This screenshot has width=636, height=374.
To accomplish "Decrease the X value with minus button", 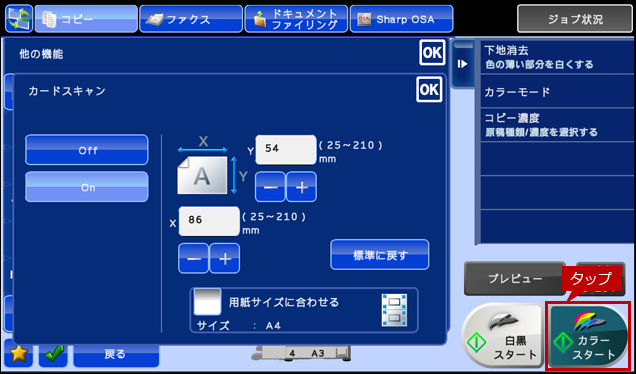I will 193,258.
